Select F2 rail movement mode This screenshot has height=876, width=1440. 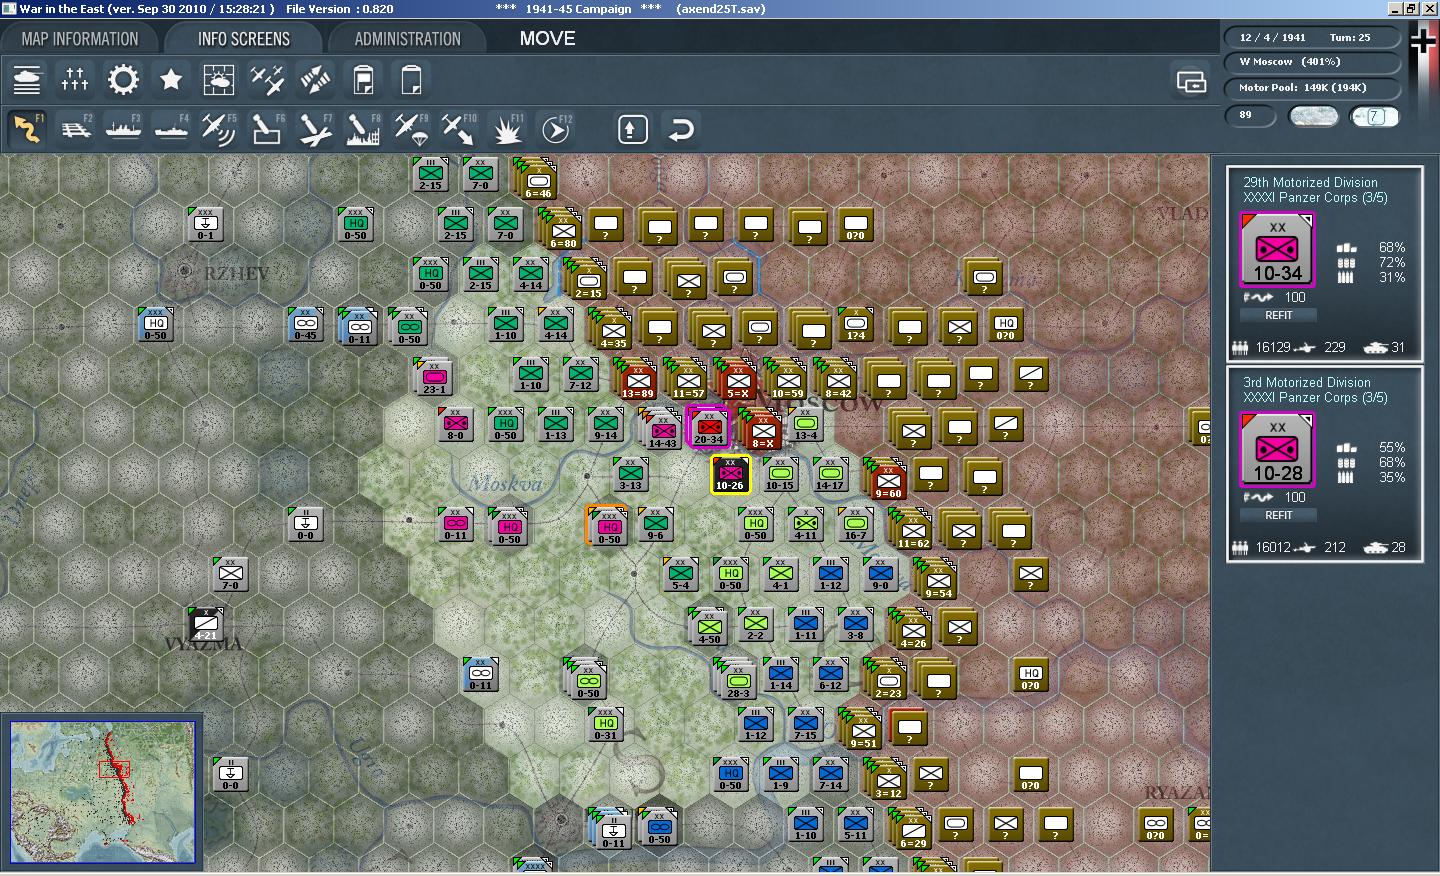[75, 130]
